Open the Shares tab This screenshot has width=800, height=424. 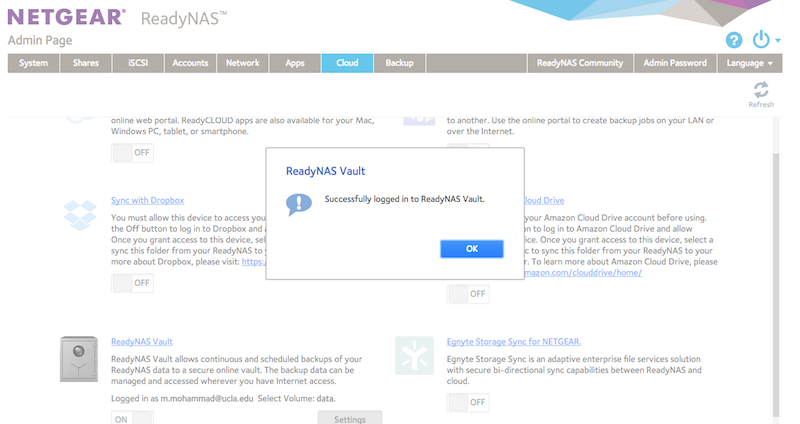click(86, 63)
